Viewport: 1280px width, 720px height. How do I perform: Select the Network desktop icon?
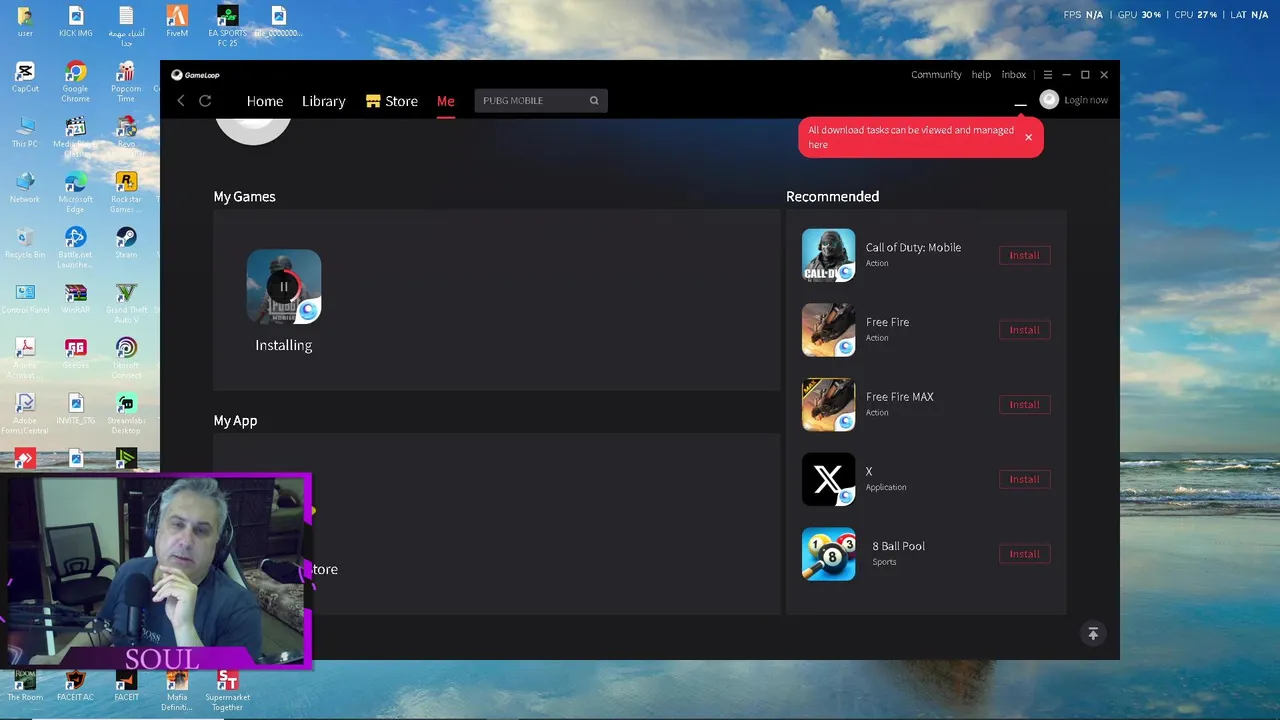pos(25,187)
